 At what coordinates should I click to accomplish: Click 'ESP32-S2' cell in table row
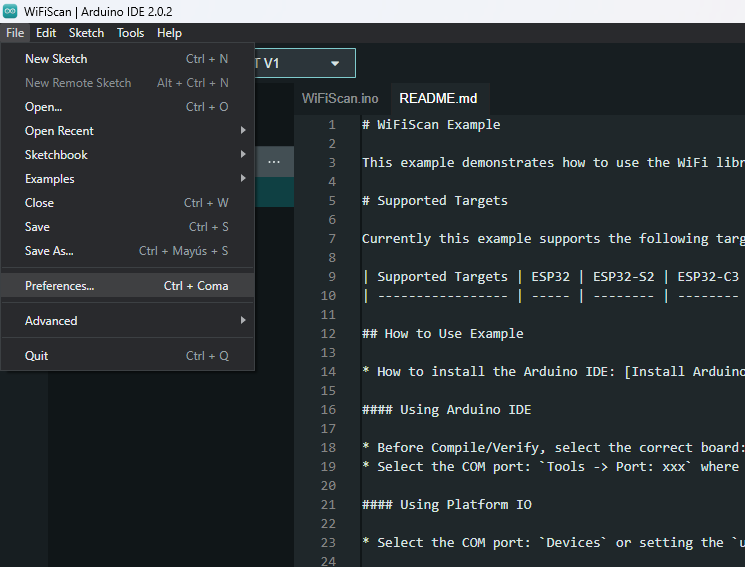(x=623, y=277)
